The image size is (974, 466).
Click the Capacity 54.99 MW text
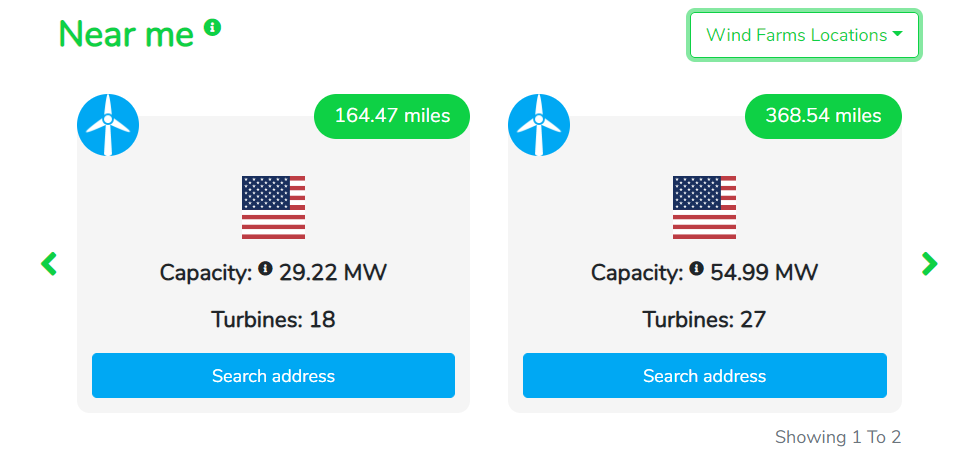[x=704, y=273]
